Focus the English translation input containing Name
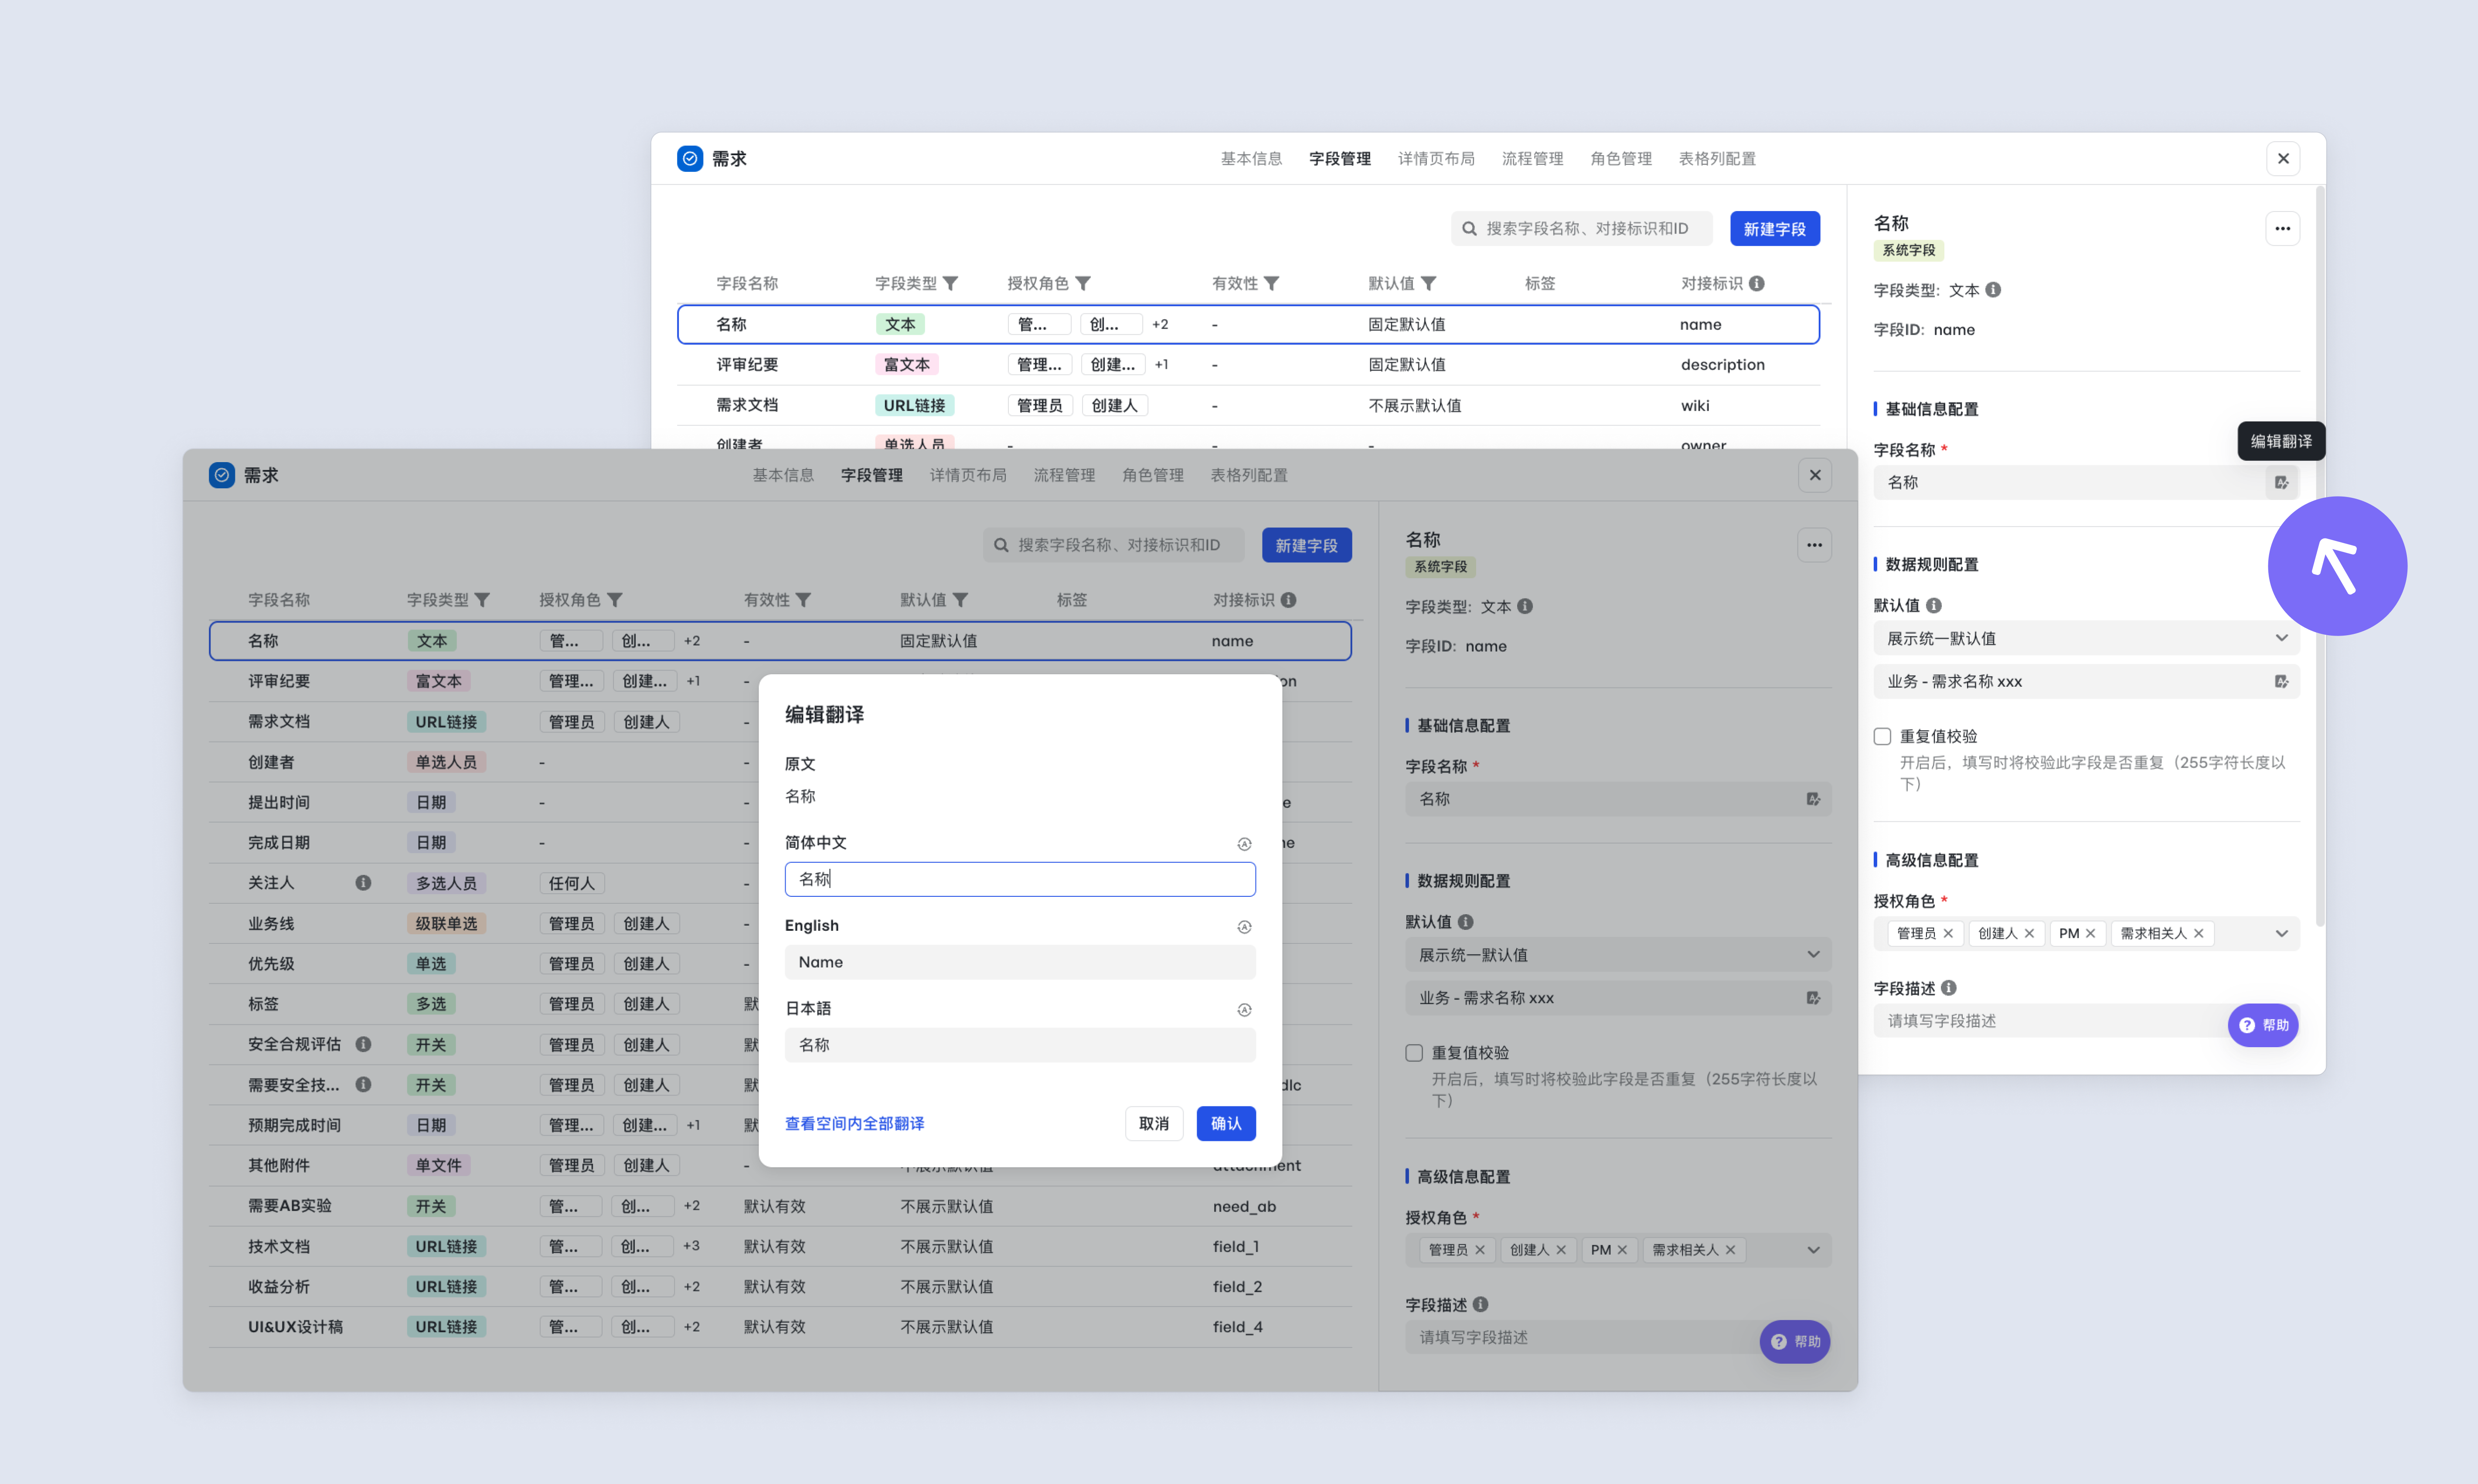The height and width of the screenshot is (1484, 2478). point(1020,963)
